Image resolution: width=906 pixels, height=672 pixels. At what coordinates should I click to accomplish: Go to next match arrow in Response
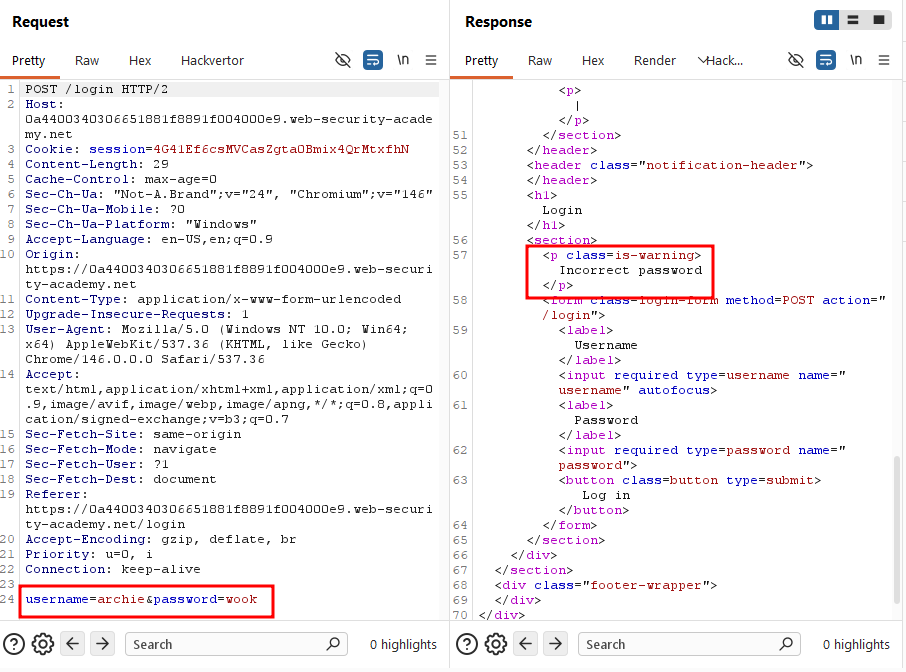(x=555, y=643)
